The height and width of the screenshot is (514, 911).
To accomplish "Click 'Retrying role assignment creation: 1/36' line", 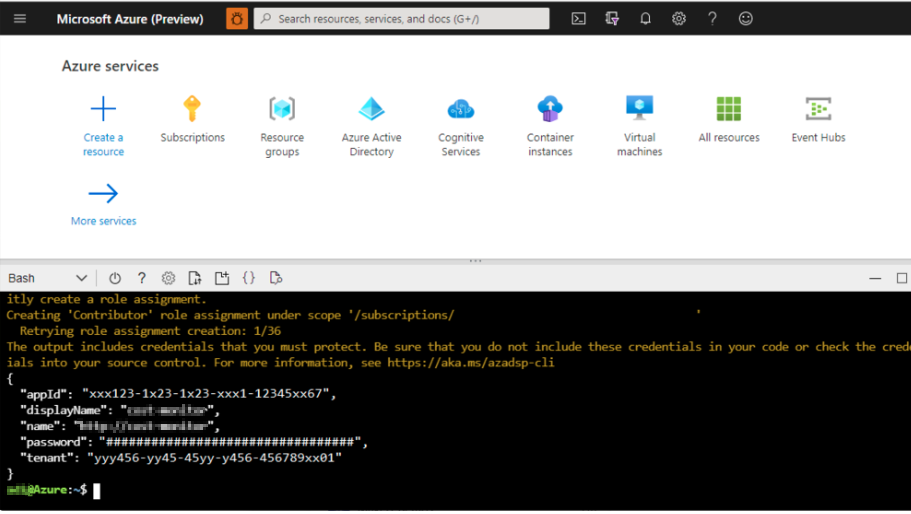I will pyautogui.click(x=150, y=331).
